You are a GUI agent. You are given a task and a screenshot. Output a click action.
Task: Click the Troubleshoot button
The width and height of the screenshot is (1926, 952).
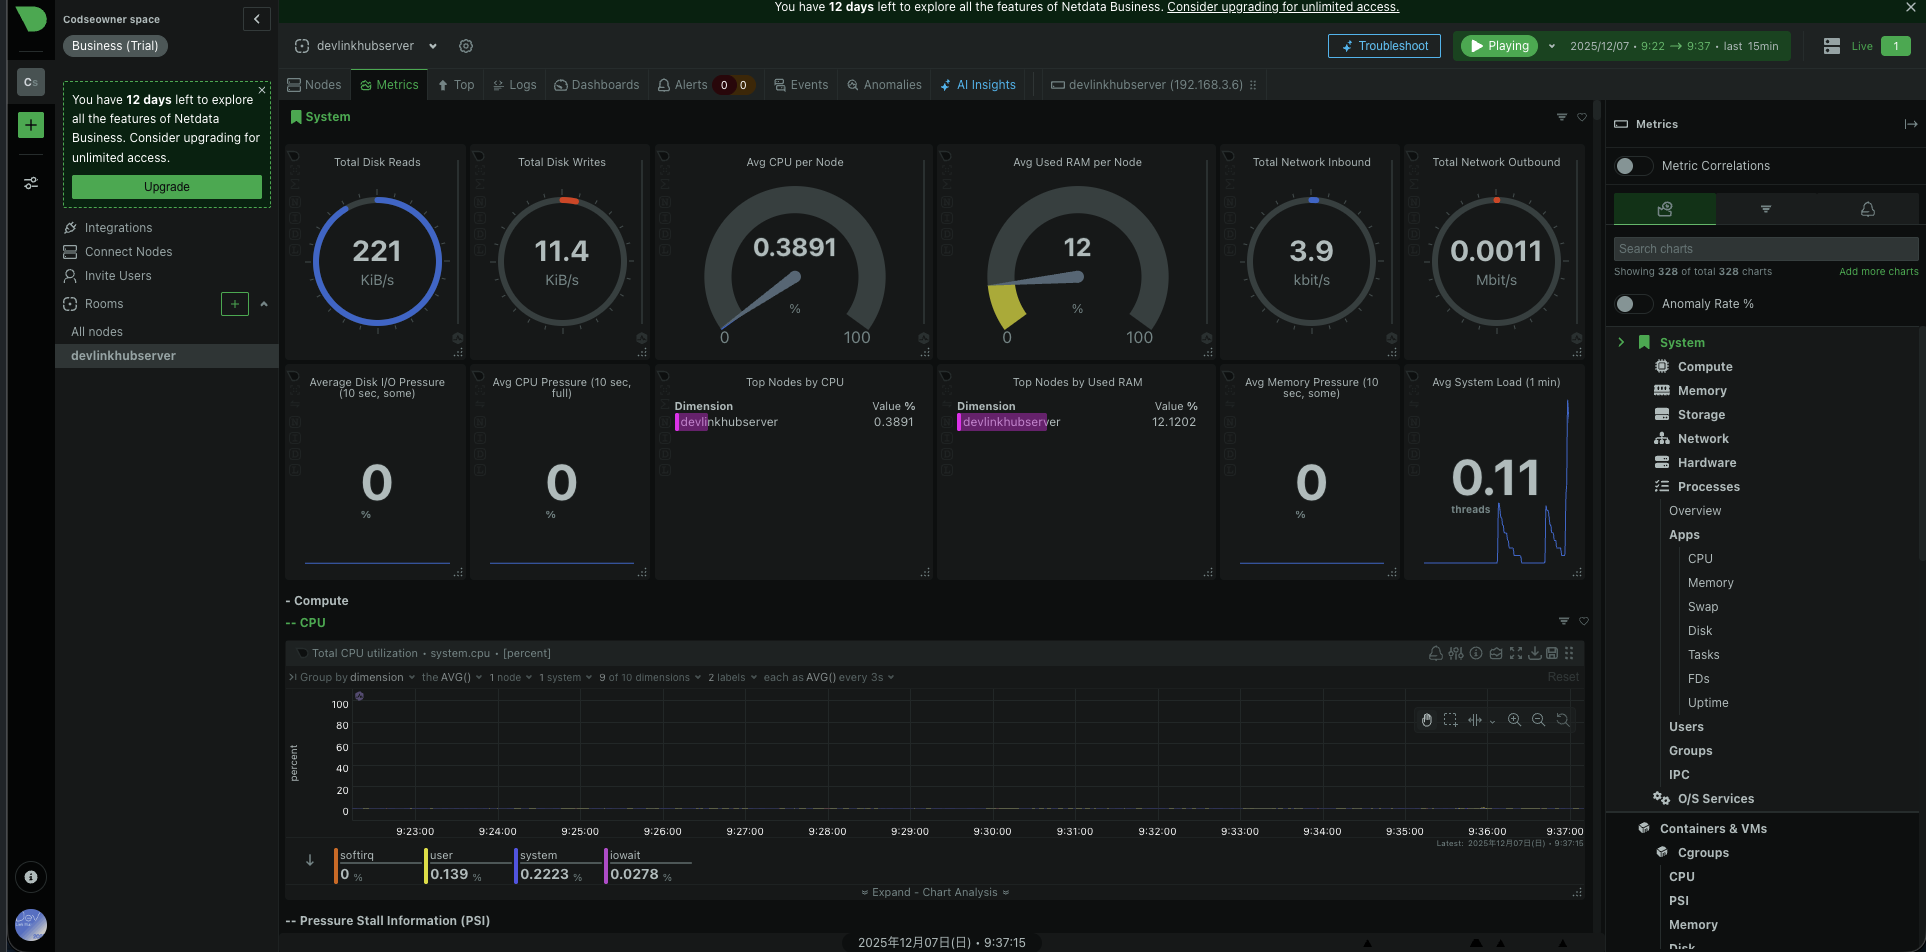(1384, 46)
